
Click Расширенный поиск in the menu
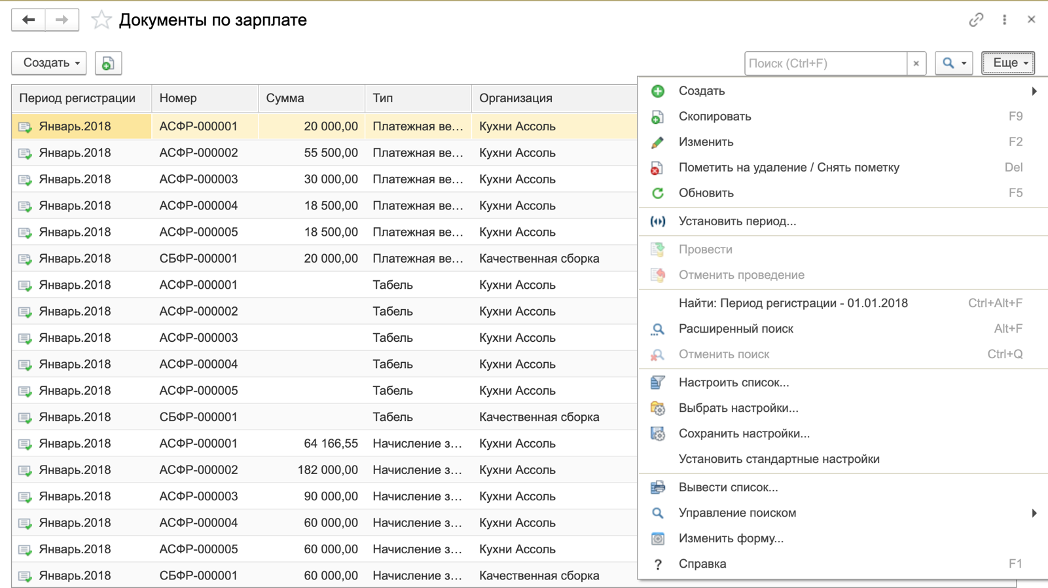click(735, 328)
